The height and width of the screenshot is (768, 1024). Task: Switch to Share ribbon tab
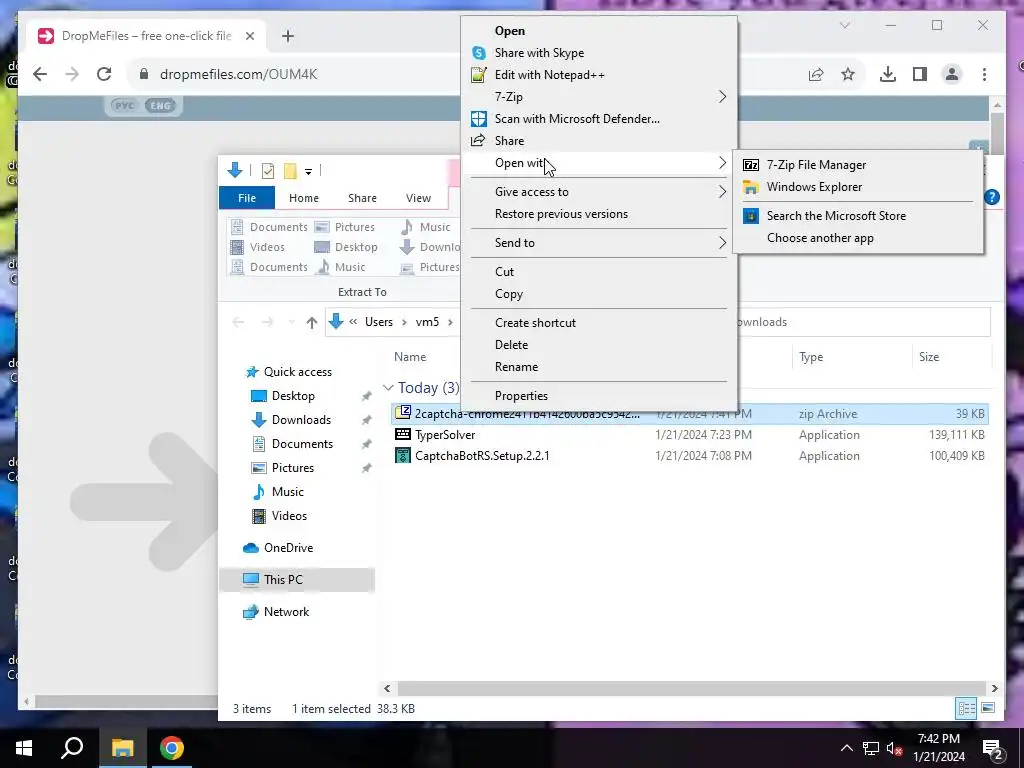[x=362, y=198]
